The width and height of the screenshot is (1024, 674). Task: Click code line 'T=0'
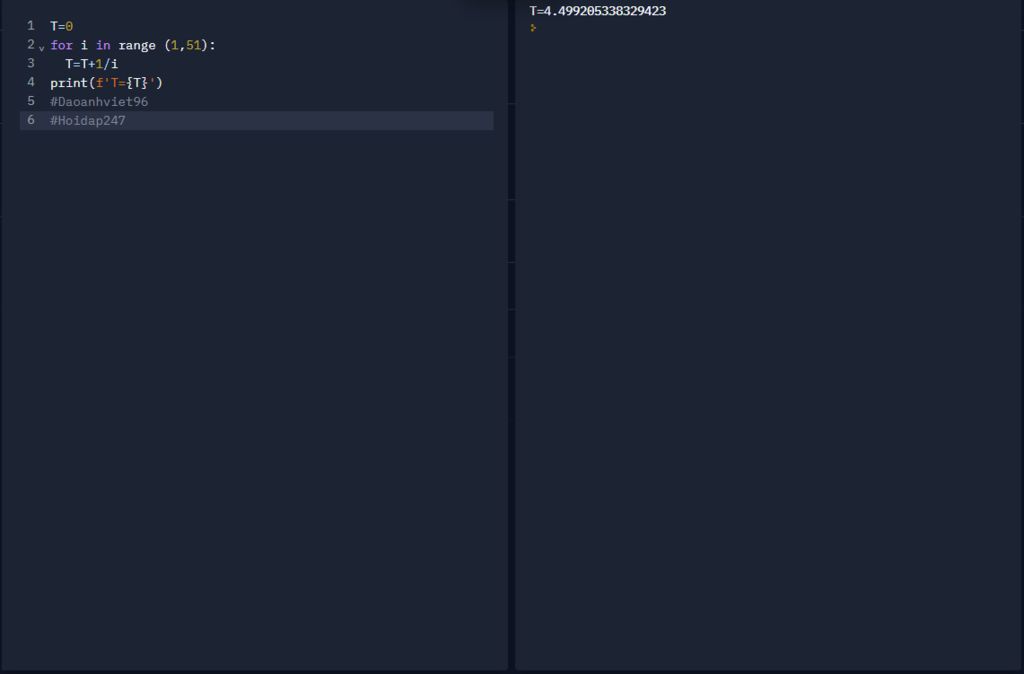[61, 26]
